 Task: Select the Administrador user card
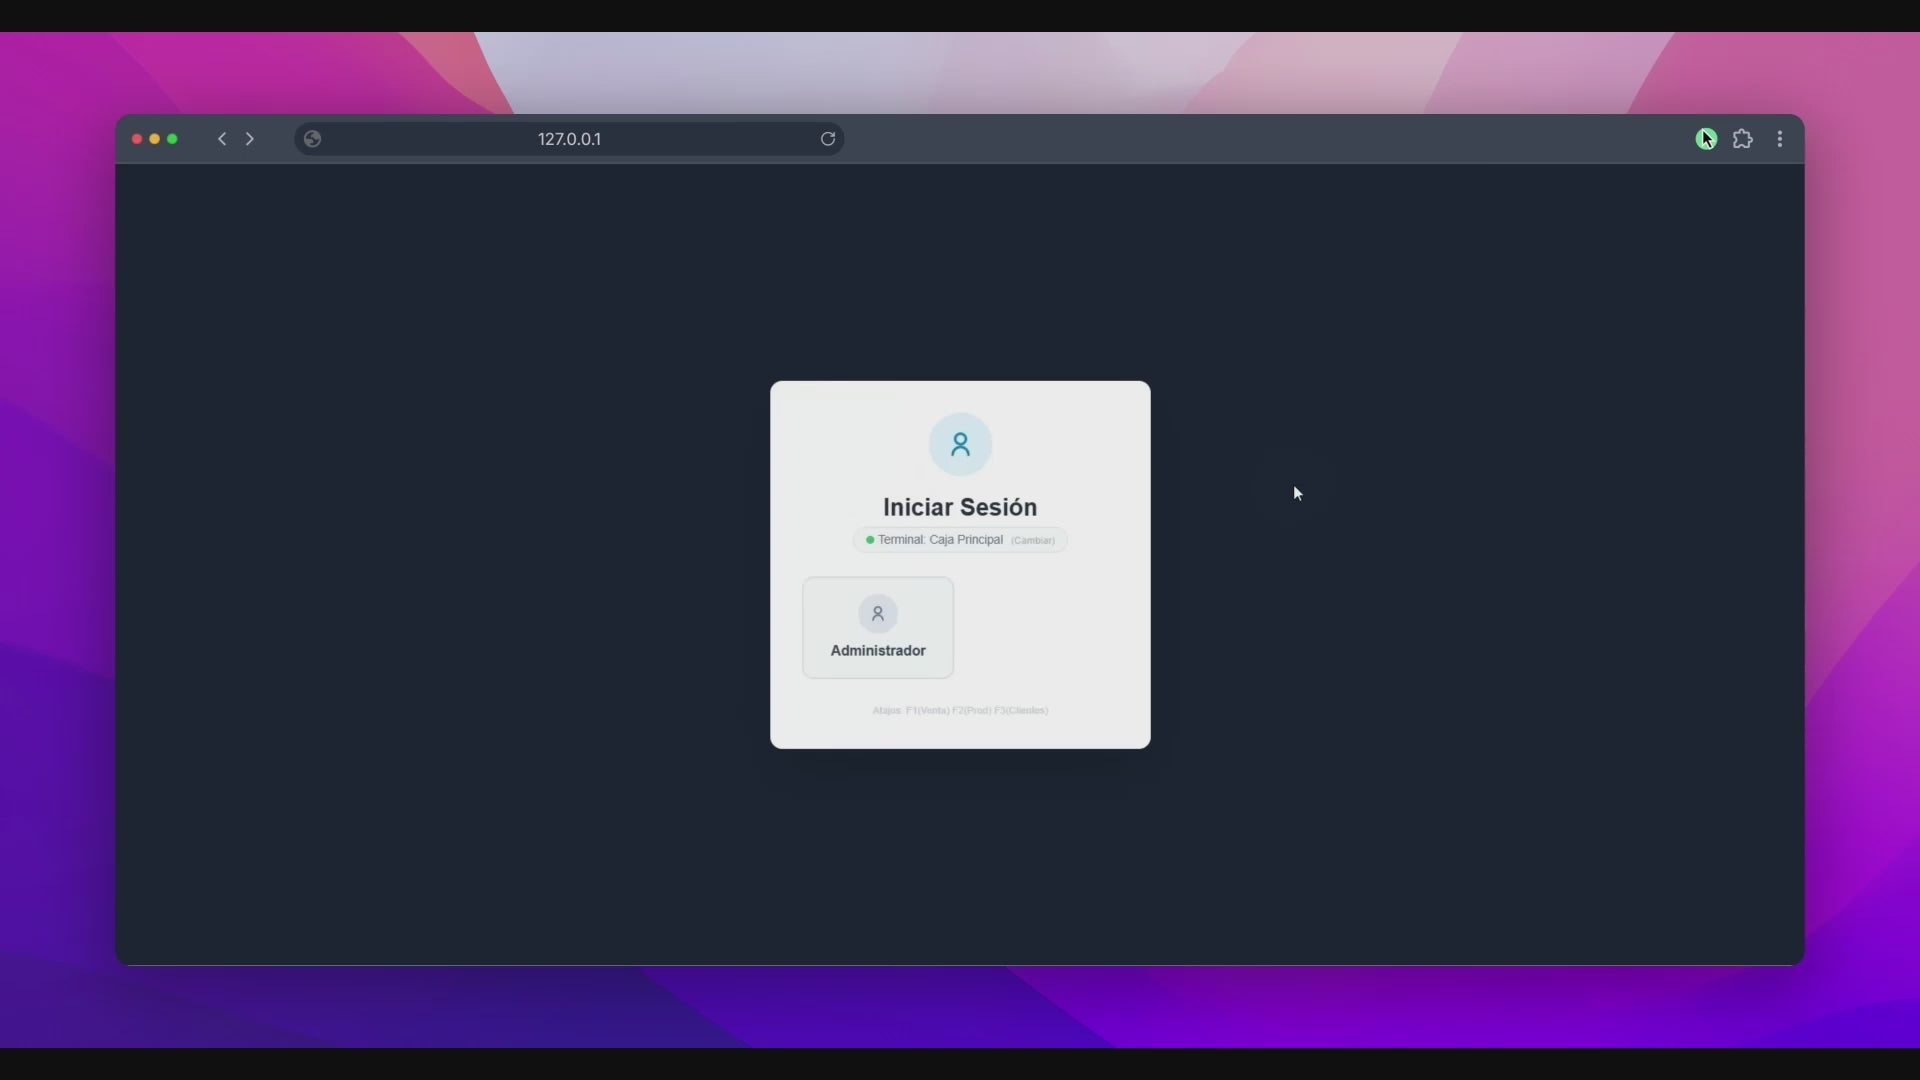878,628
